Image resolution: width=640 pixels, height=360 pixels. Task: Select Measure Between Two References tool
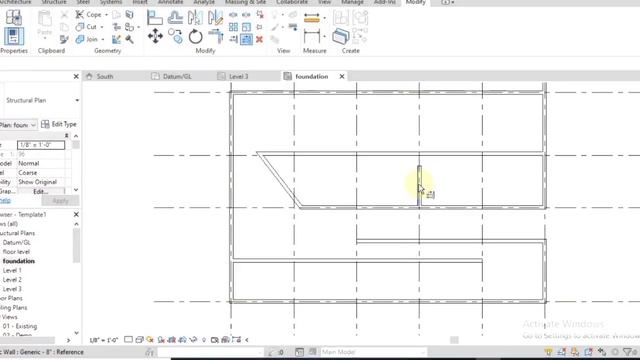click(x=312, y=18)
